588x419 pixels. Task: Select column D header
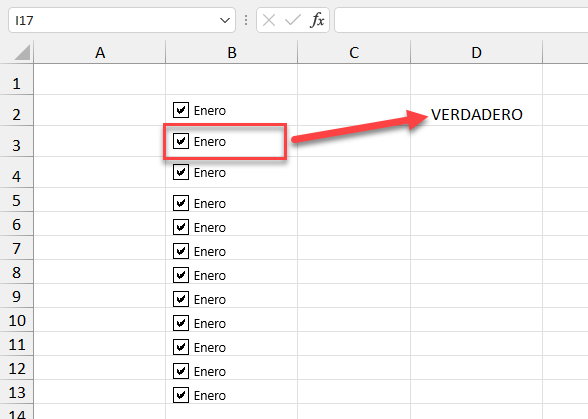point(476,53)
